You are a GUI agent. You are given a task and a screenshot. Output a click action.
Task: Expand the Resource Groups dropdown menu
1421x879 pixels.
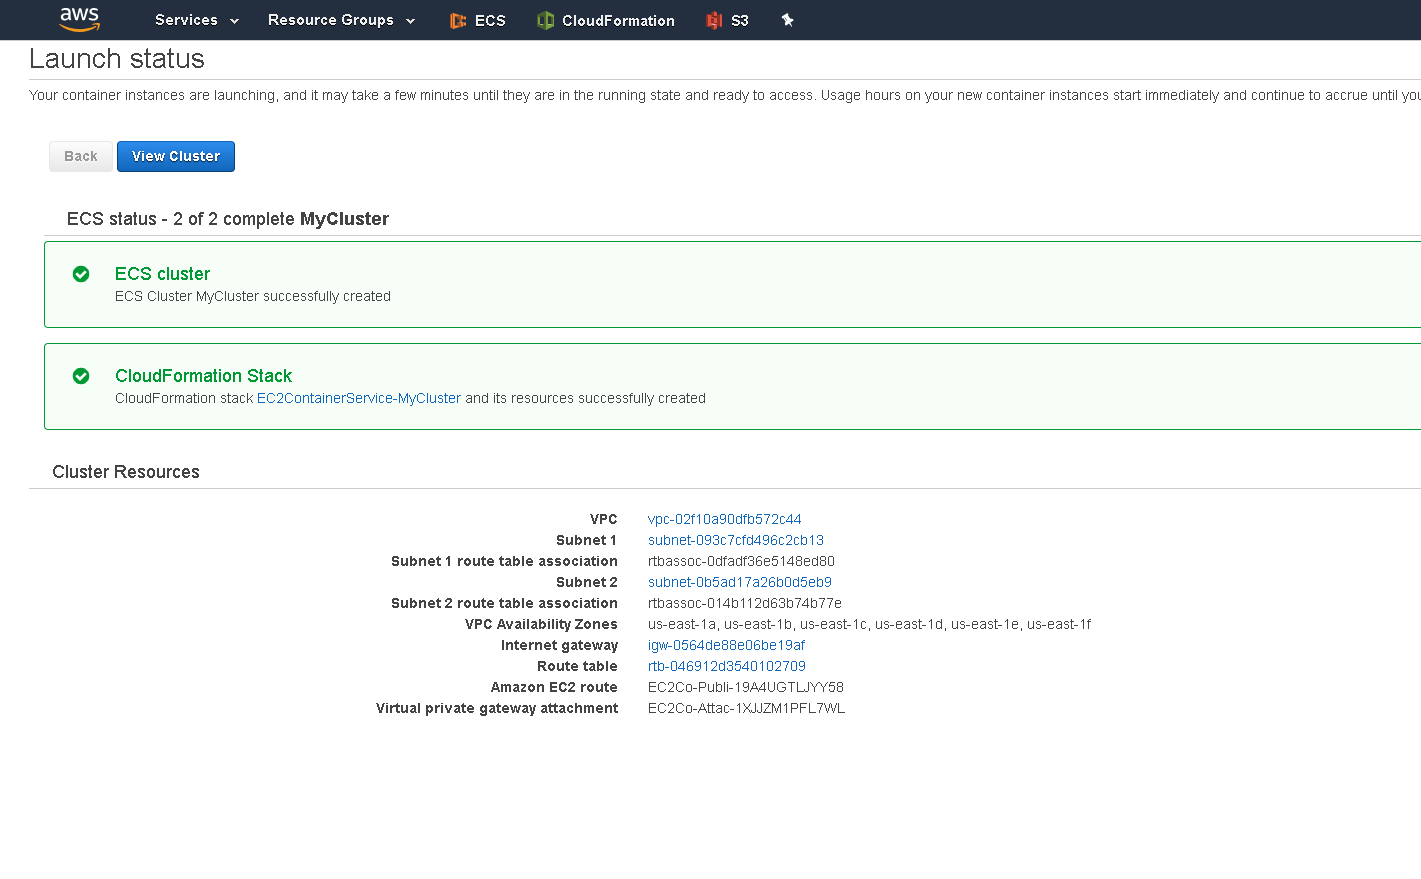point(341,20)
